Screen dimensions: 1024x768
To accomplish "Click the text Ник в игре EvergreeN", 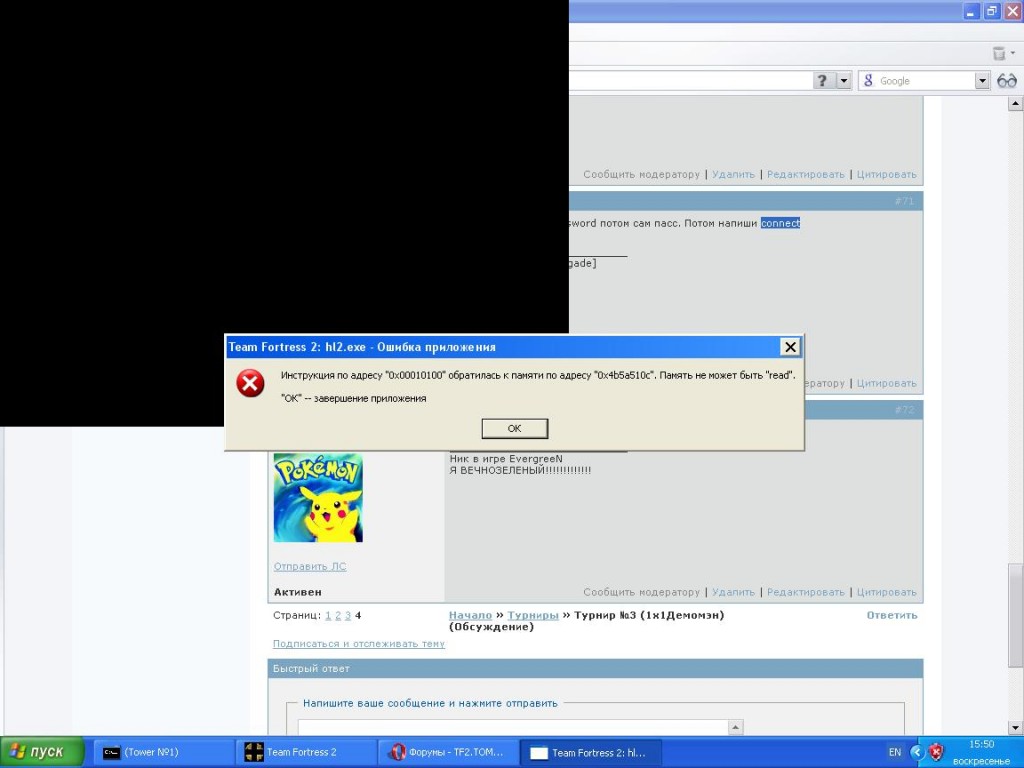I will [x=505, y=459].
